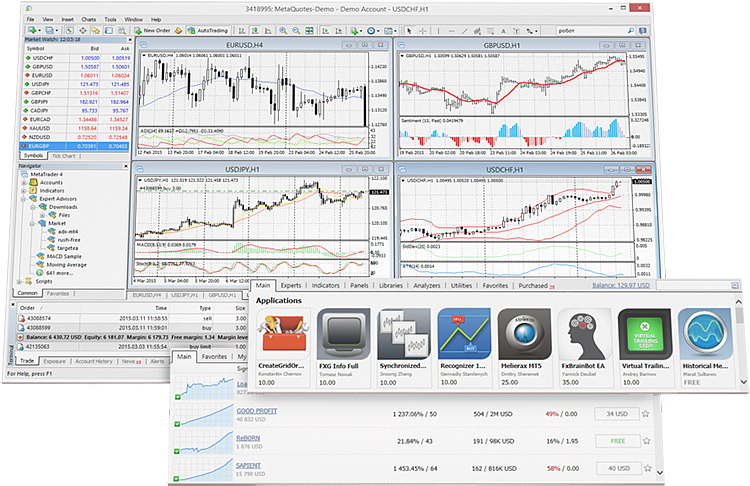This screenshot has height=486, width=750.
Task: Click the FREE button for ReBORN
Action: (x=618, y=441)
